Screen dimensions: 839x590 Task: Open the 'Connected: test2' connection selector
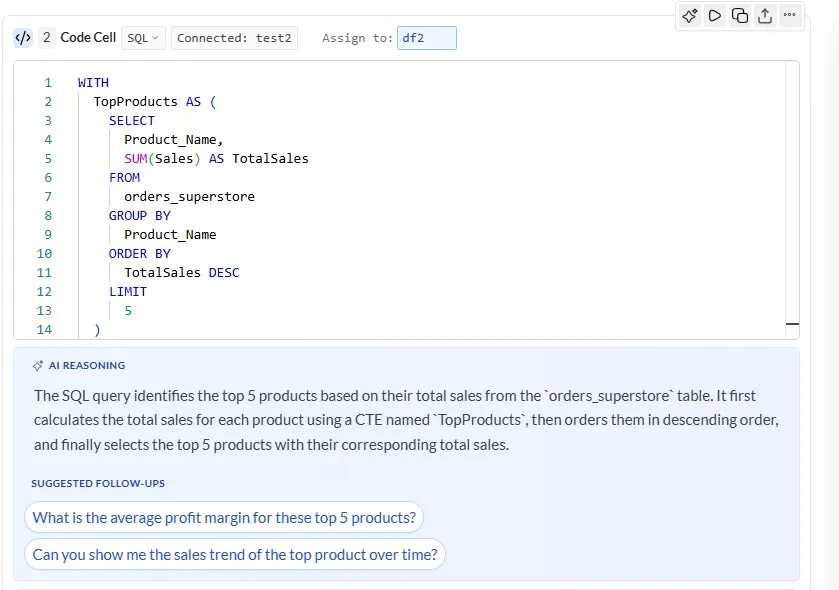coord(234,38)
